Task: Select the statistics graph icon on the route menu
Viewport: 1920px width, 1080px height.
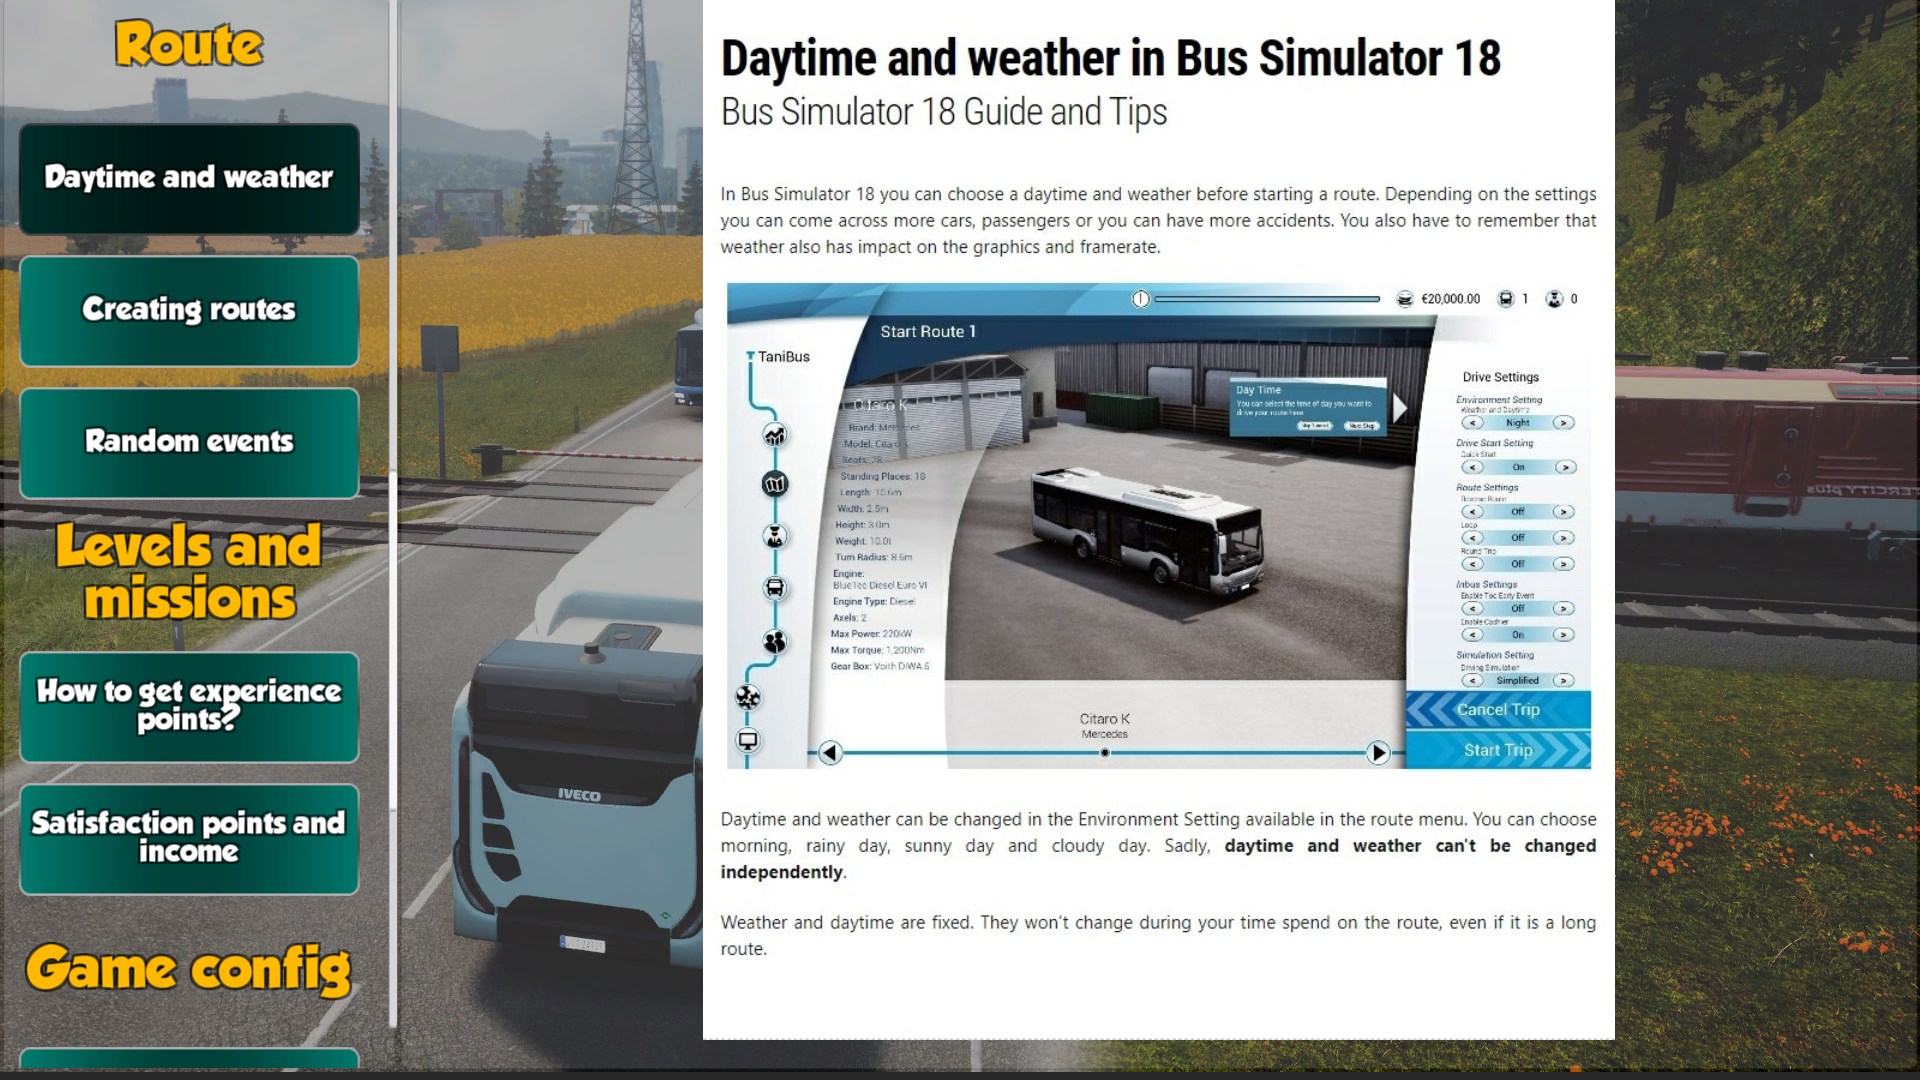Action: [x=775, y=435]
